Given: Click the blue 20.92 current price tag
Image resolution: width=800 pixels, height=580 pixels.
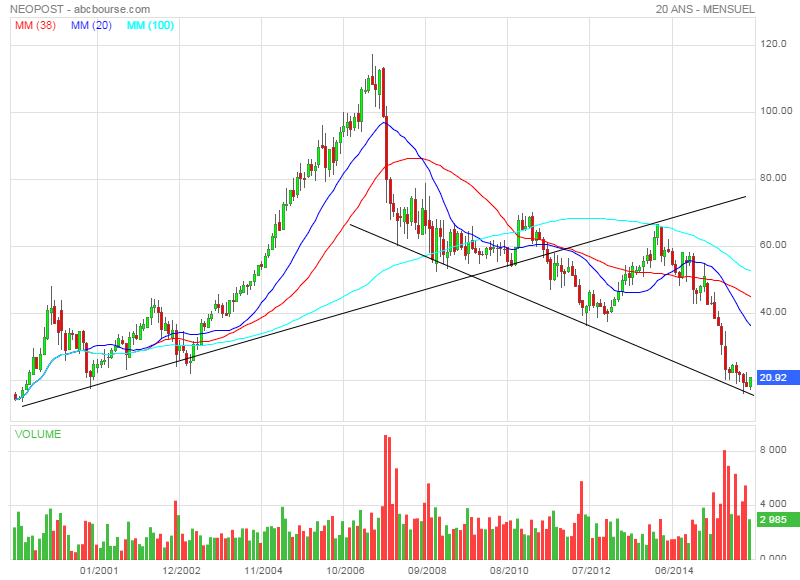Looking at the screenshot, I should pos(778,378).
